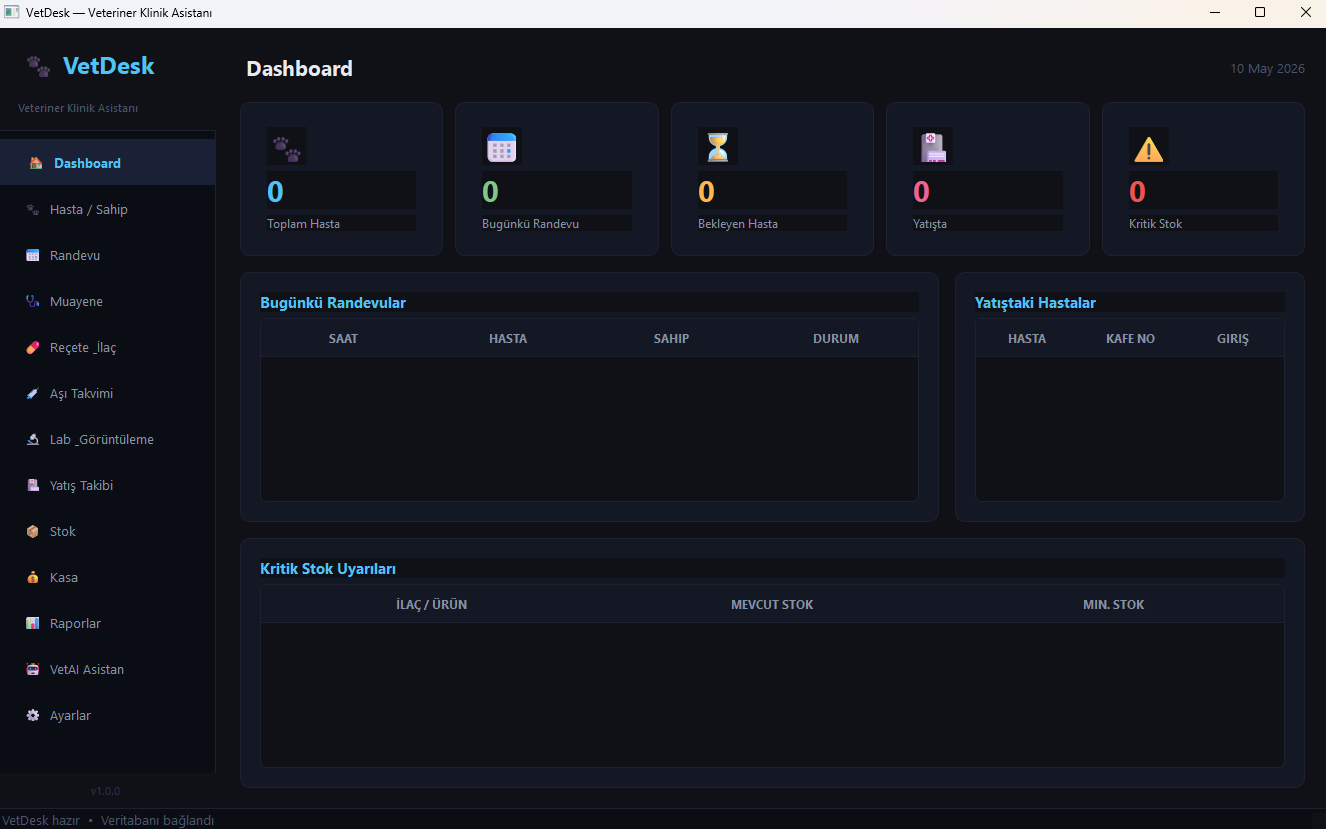The image size is (1326, 829).
Task: Click the SAAT column header
Action: pos(343,338)
